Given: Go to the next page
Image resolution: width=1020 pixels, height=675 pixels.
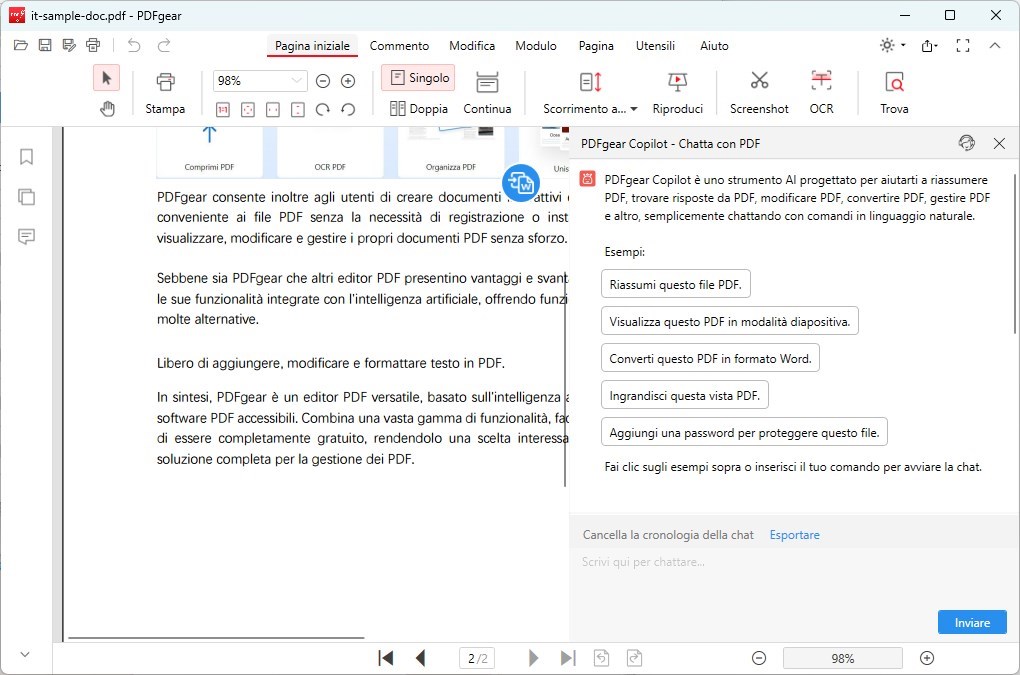Looking at the screenshot, I should pos(533,658).
